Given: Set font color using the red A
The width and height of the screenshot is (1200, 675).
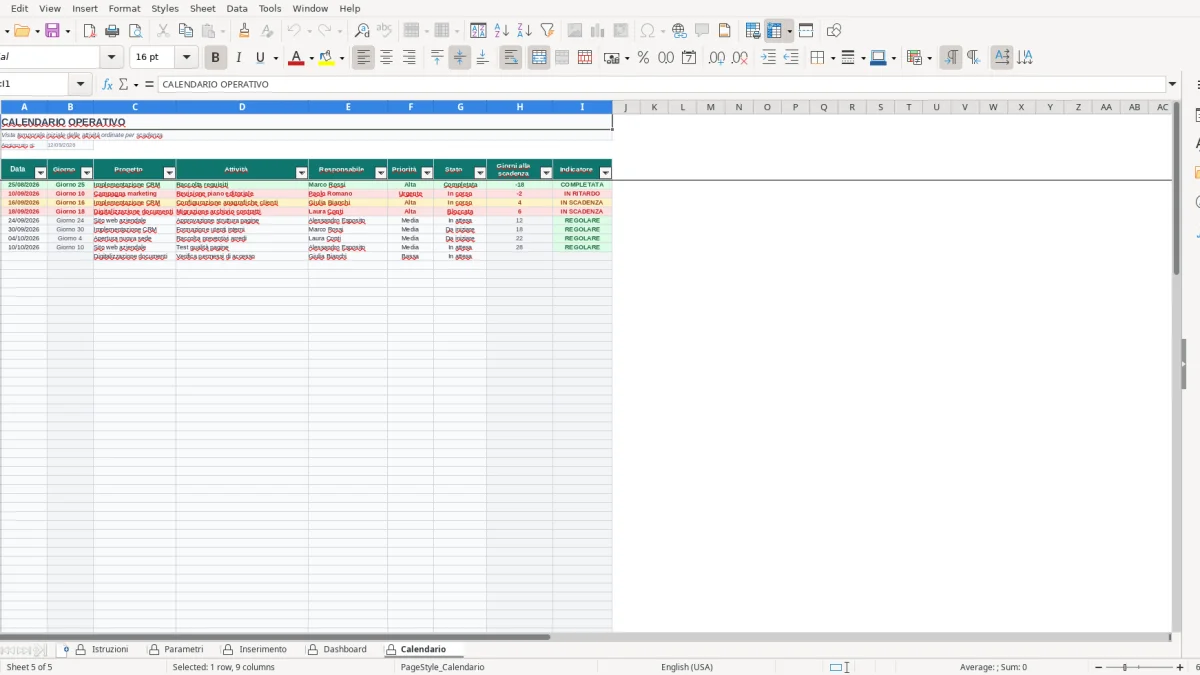Looking at the screenshot, I should pyautogui.click(x=295, y=58).
